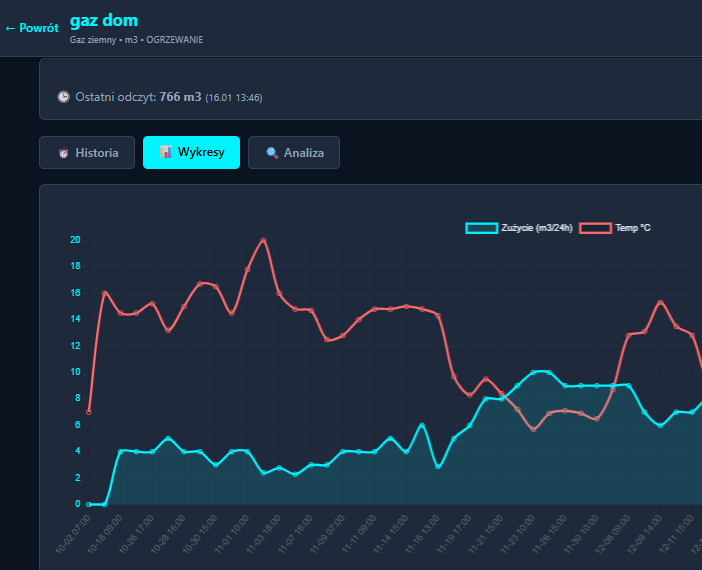Click the clock icon beside Ostatni odczyt
Viewport: 702px width, 570px height.
[x=64, y=97]
